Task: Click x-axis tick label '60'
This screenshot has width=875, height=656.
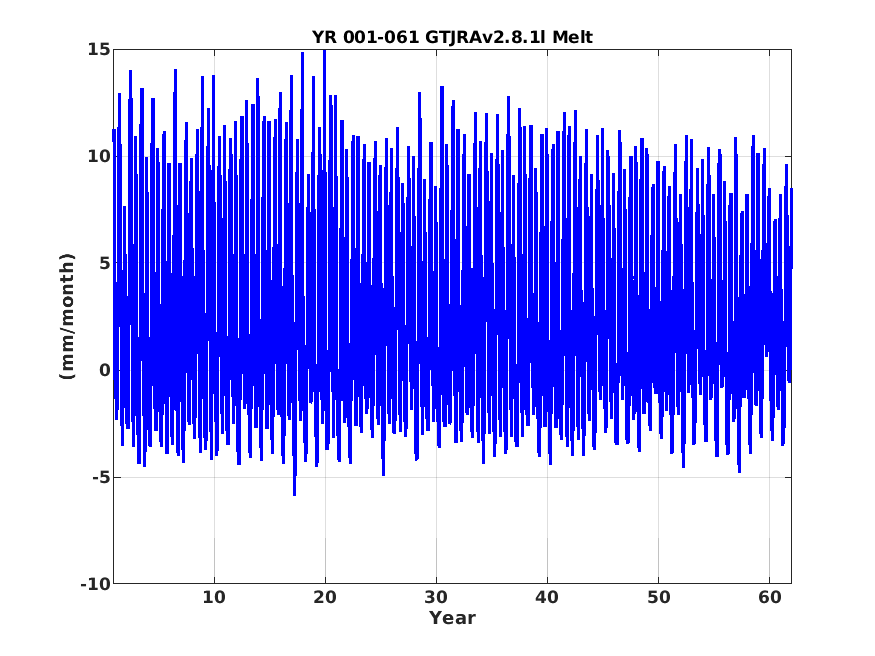Action: [x=770, y=597]
